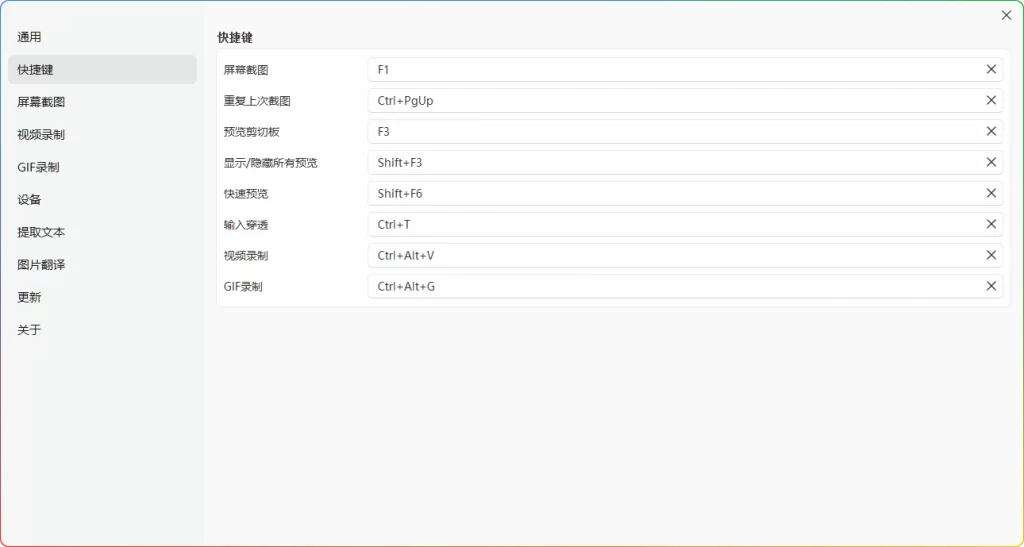Open 视频录制 settings in sidebar
The image size is (1024, 547).
pos(103,134)
